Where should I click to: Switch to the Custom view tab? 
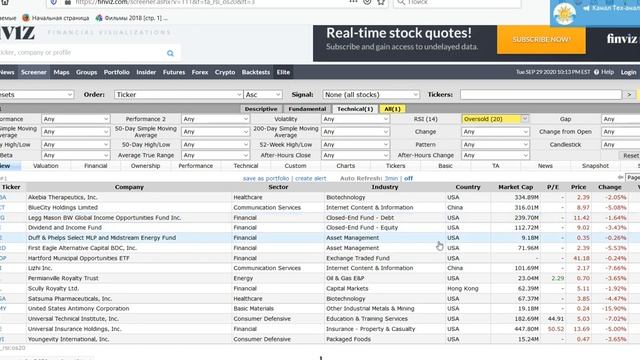point(296,166)
